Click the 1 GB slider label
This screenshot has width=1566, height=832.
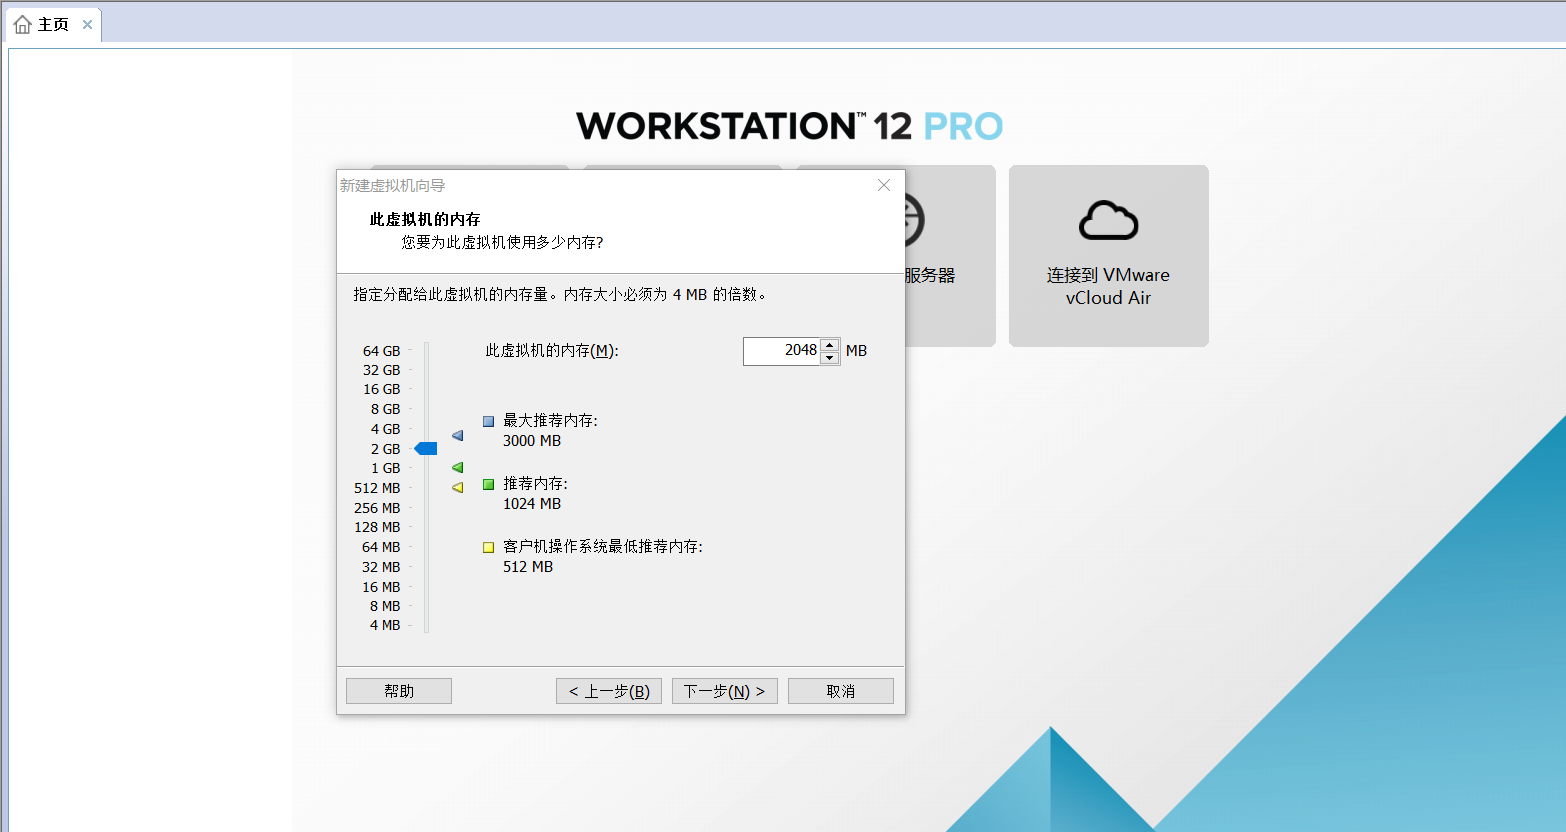[x=385, y=468]
